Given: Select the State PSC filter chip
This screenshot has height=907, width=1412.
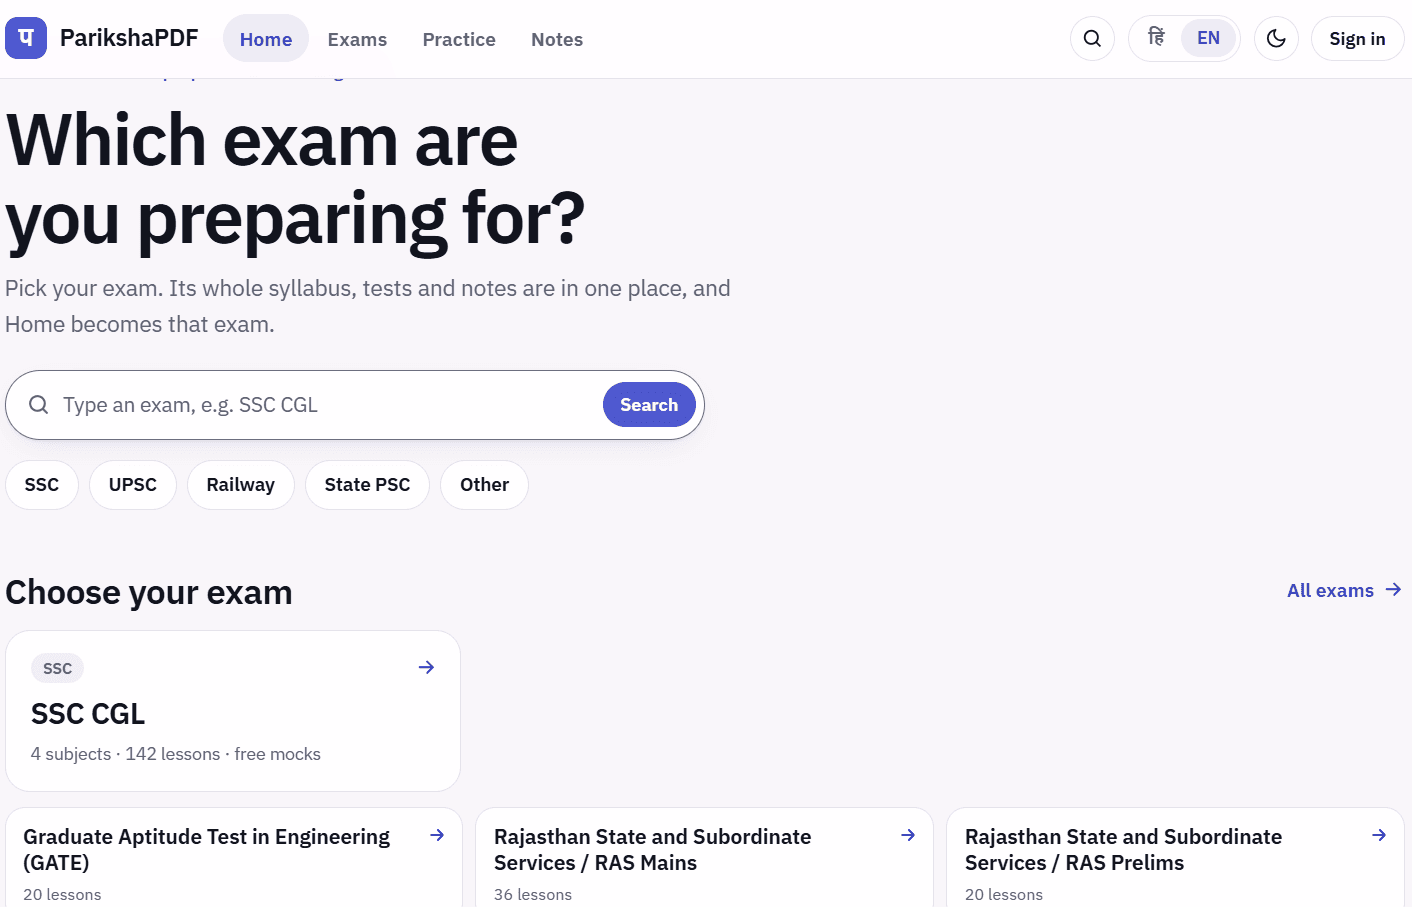Looking at the screenshot, I should click(367, 485).
